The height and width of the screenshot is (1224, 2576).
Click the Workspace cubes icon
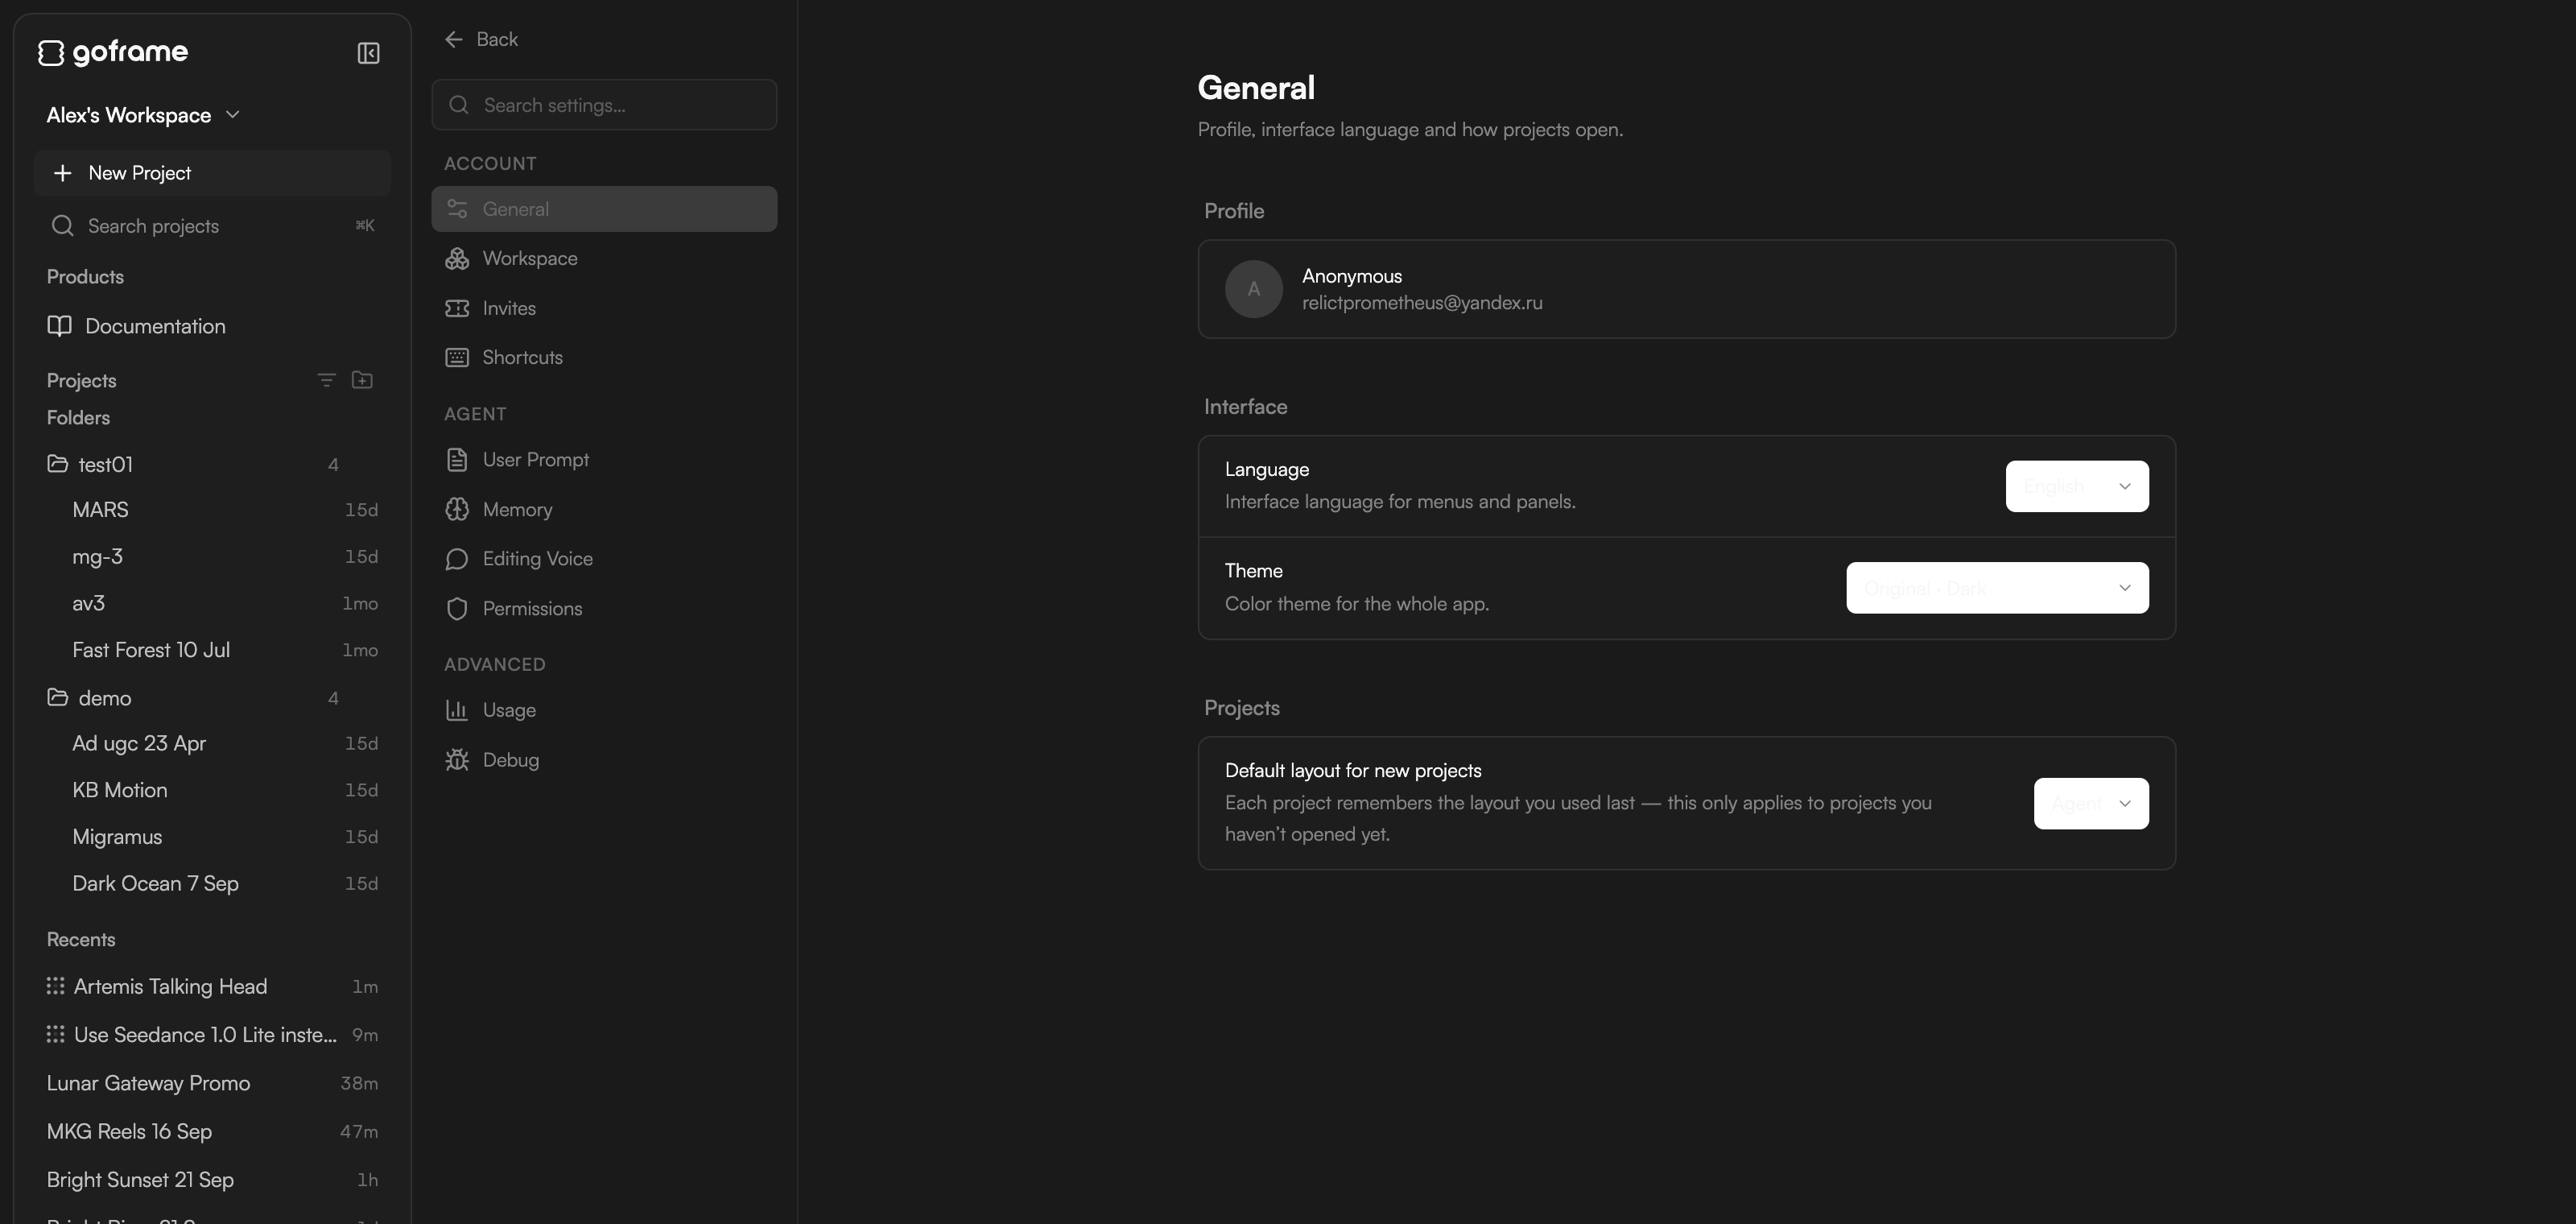(457, 258)
